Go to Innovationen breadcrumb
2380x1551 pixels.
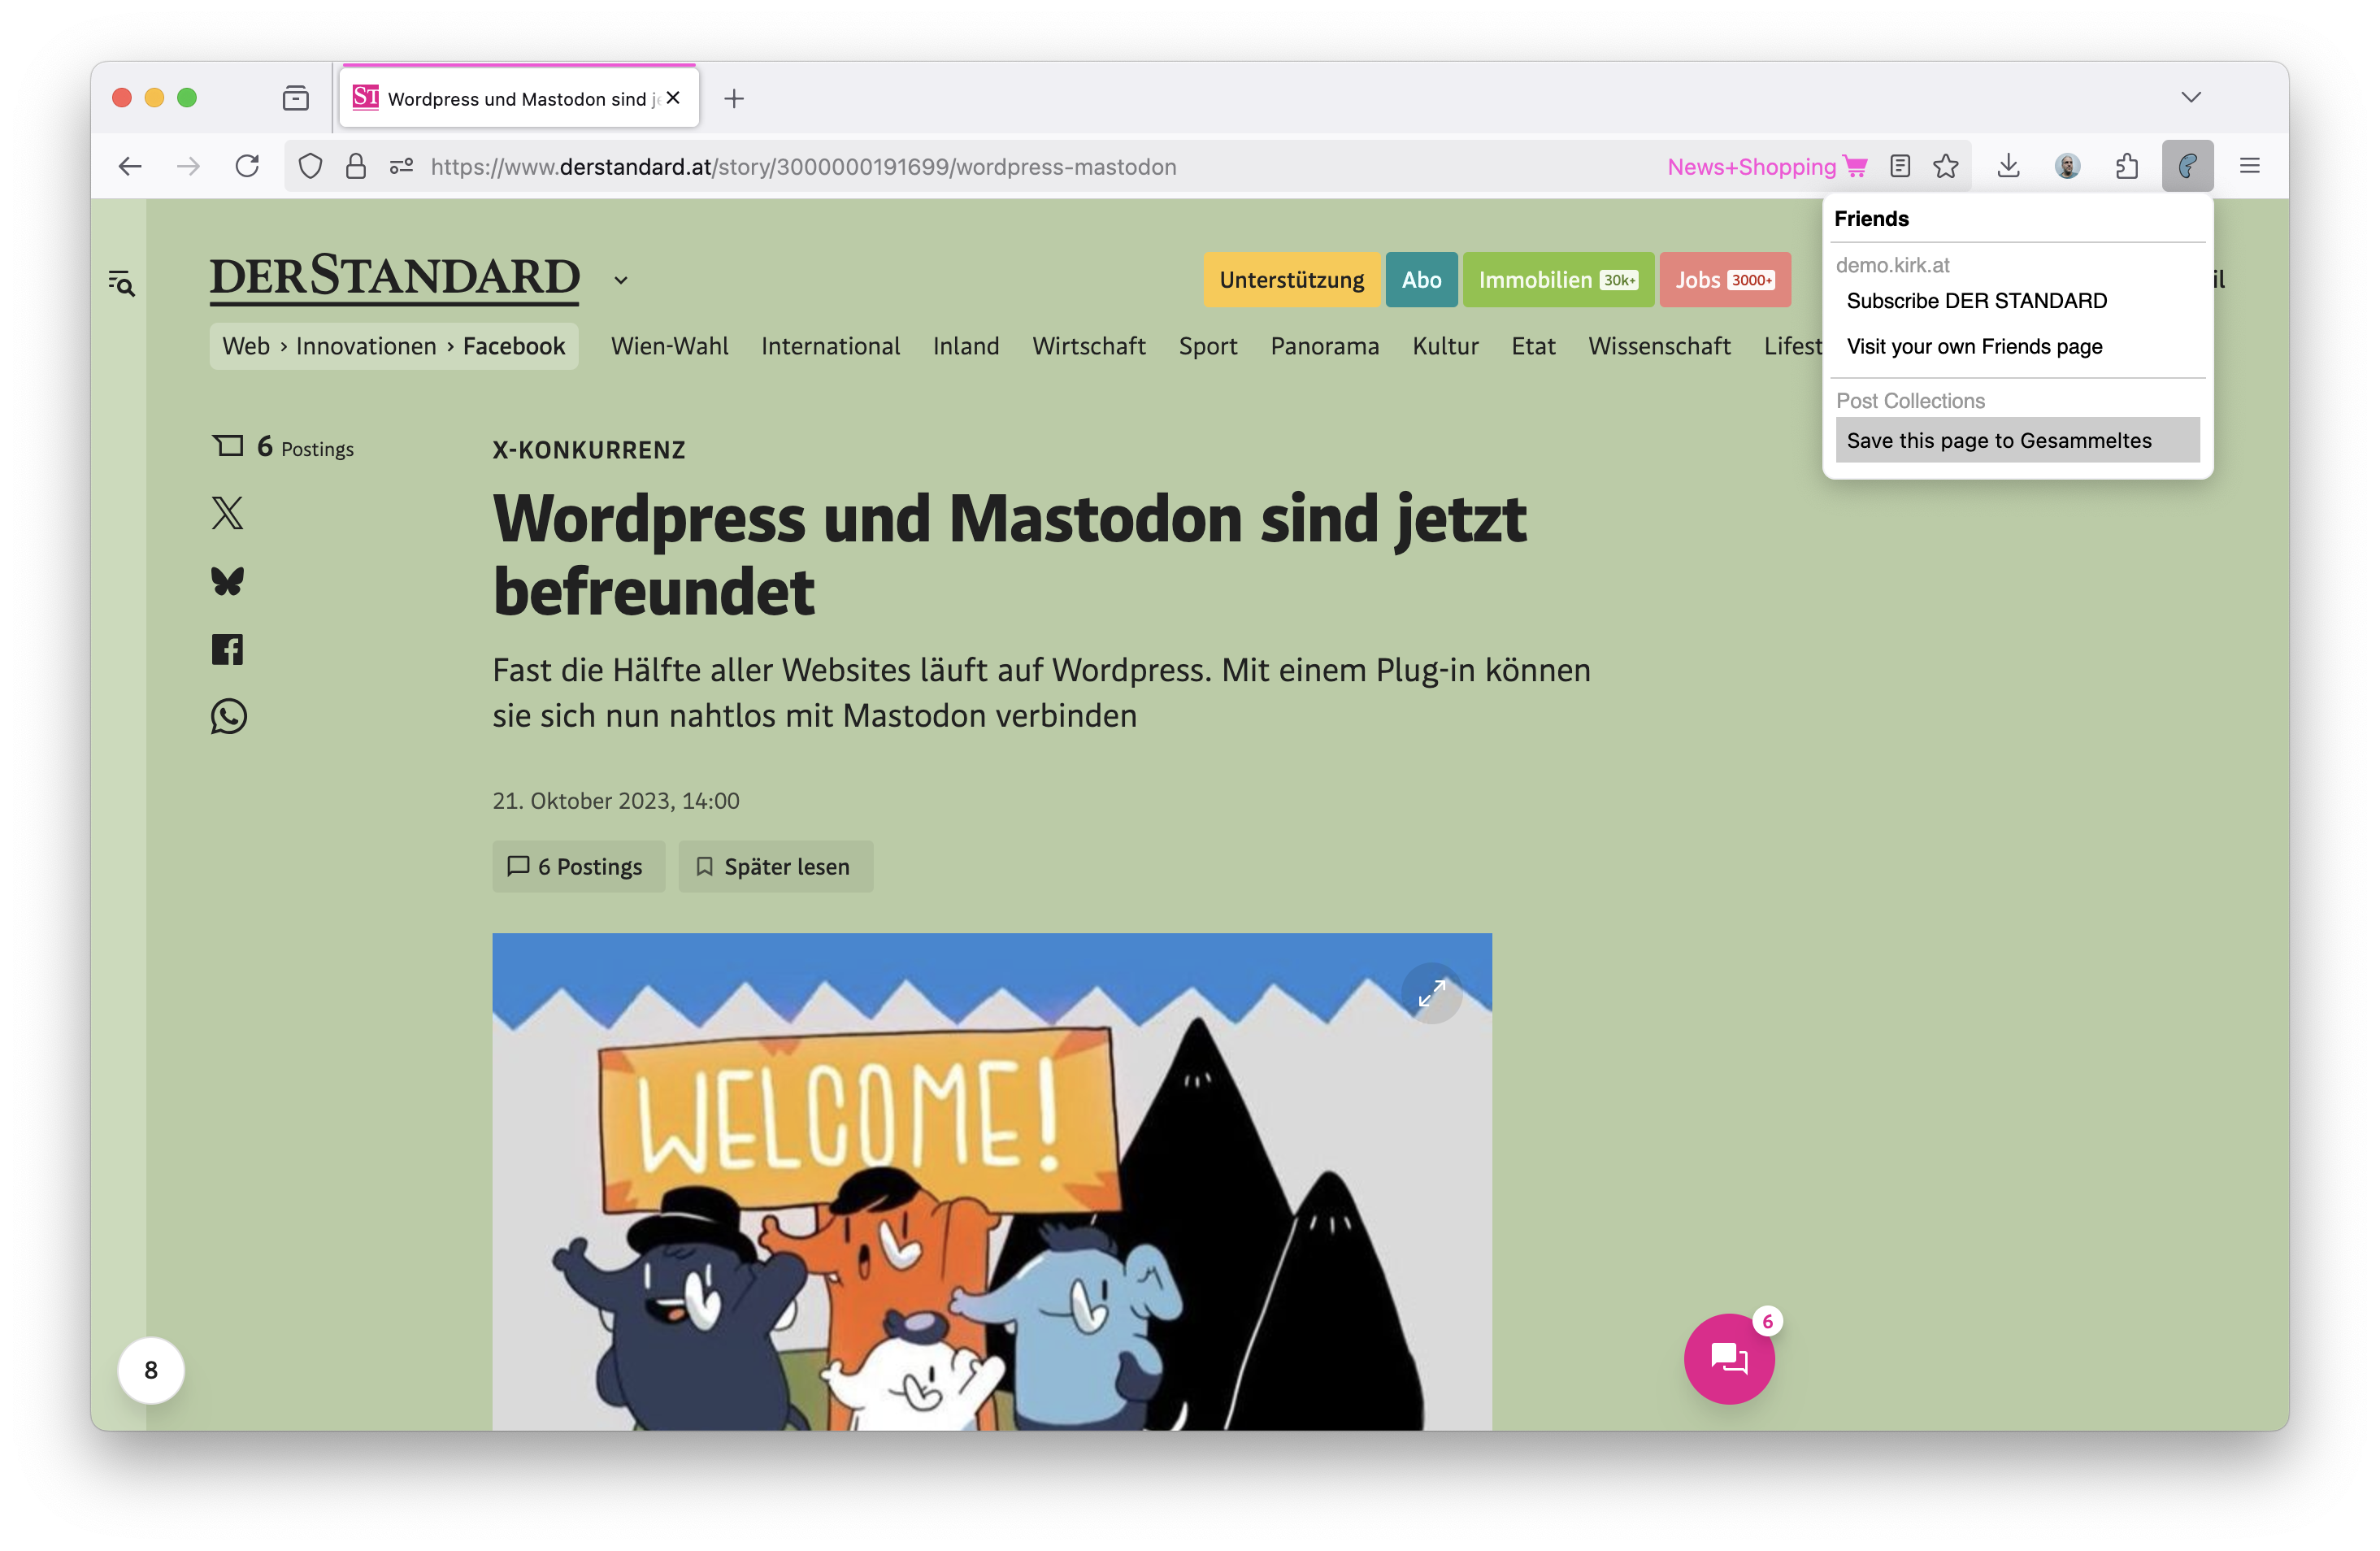pyautogui.click(x=366, y=346)
